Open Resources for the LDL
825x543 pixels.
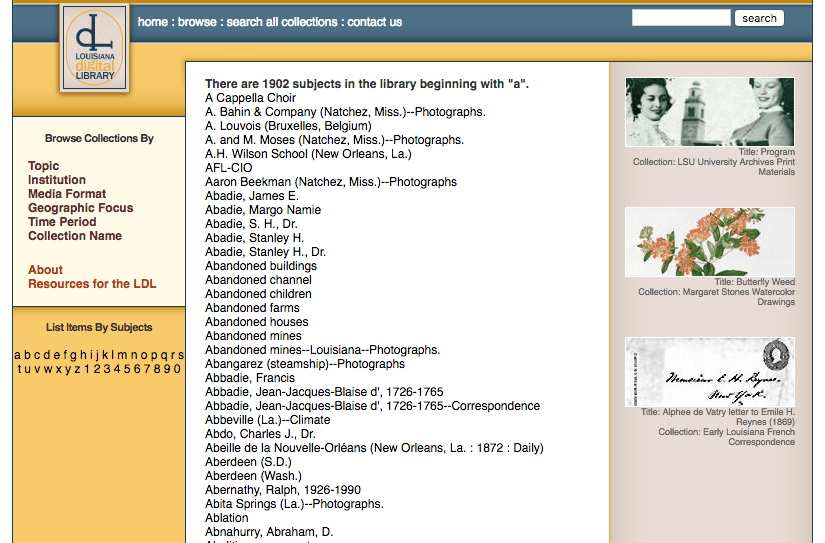(x=92, y=284)
